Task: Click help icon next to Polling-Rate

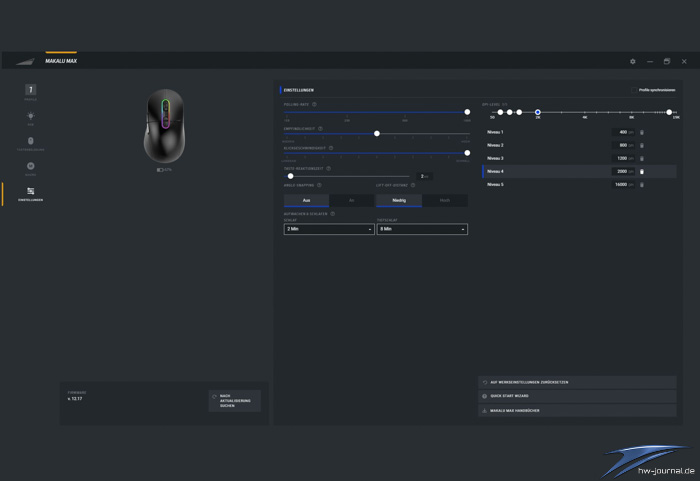Action: (x=315, y=103)
